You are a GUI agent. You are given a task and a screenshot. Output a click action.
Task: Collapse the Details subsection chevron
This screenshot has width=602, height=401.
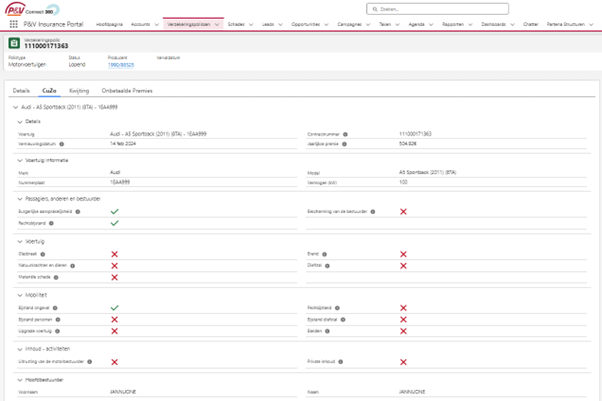click(x=20, y=122)
